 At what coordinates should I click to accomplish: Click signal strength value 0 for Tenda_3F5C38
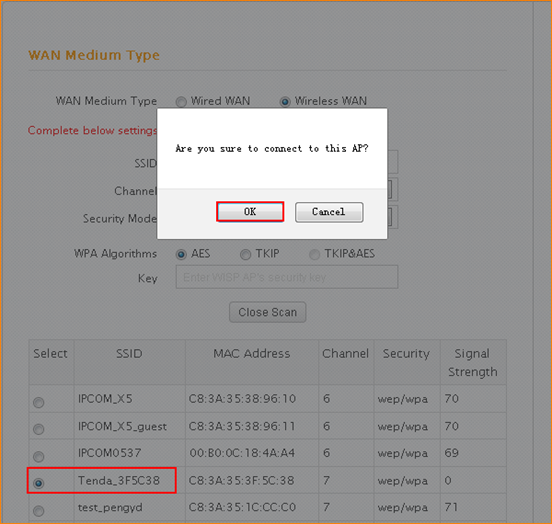click(x=448, y=480)
